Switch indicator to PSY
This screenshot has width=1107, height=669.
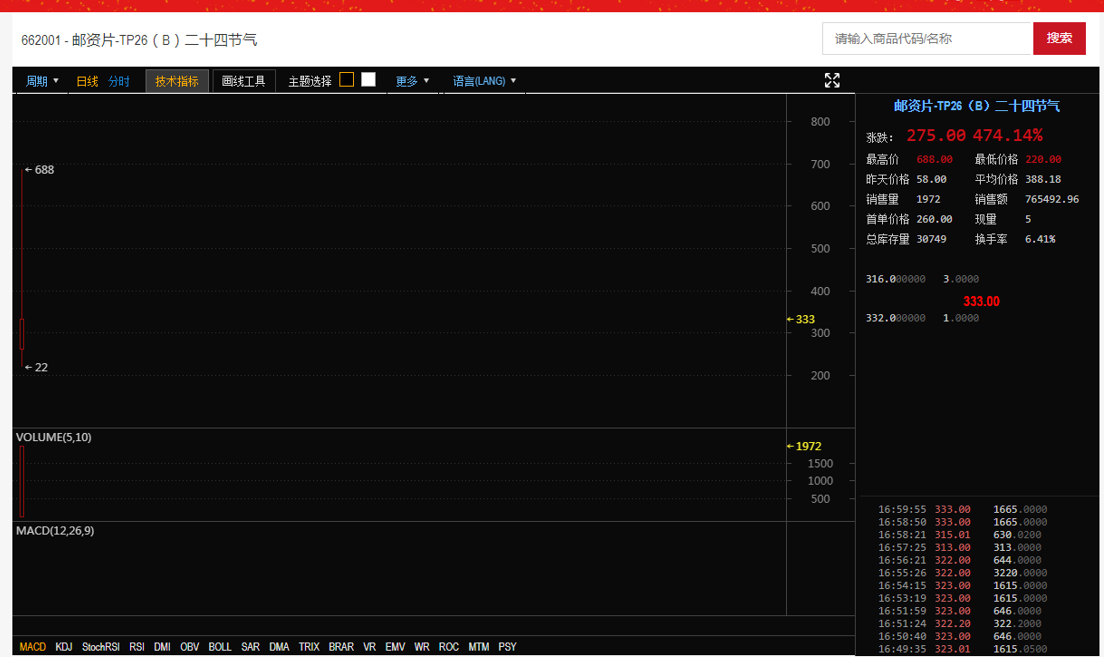[507, 646]
